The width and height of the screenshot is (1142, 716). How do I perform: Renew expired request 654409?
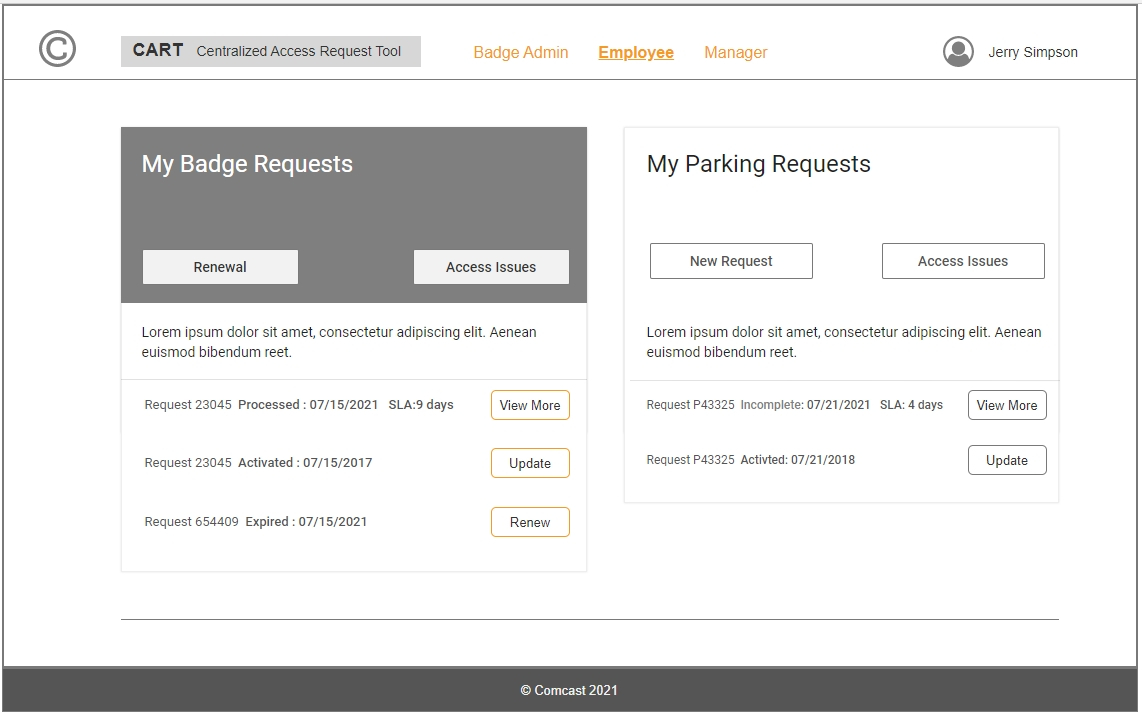point(530,522)
